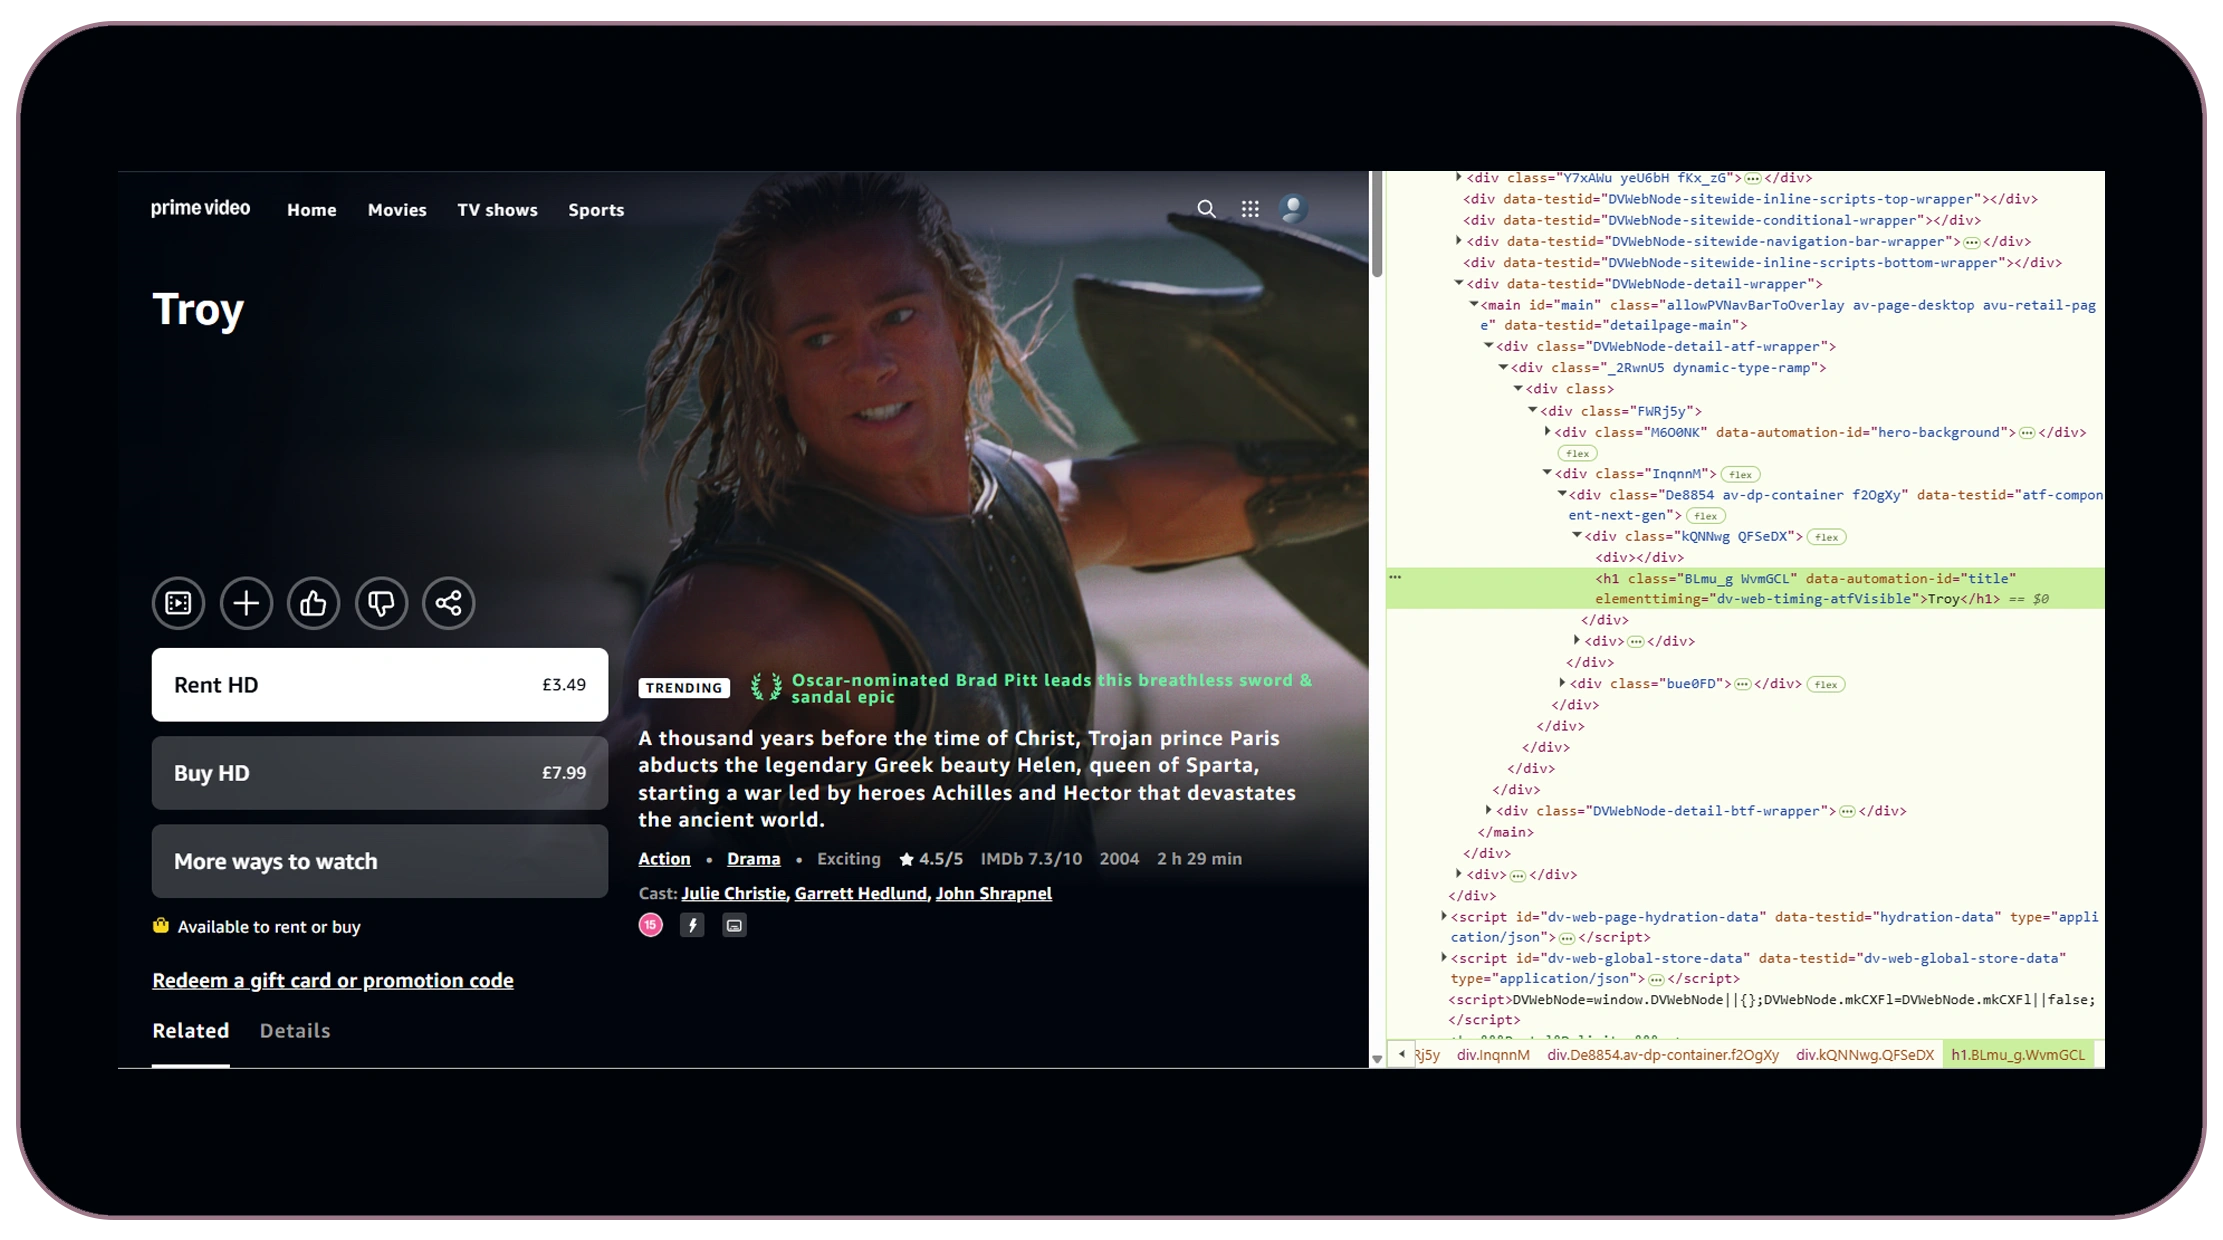Click the flex badge beside InqnnM div
This screenshot has width=2223, height=1240.
(x=1741, y=474)
